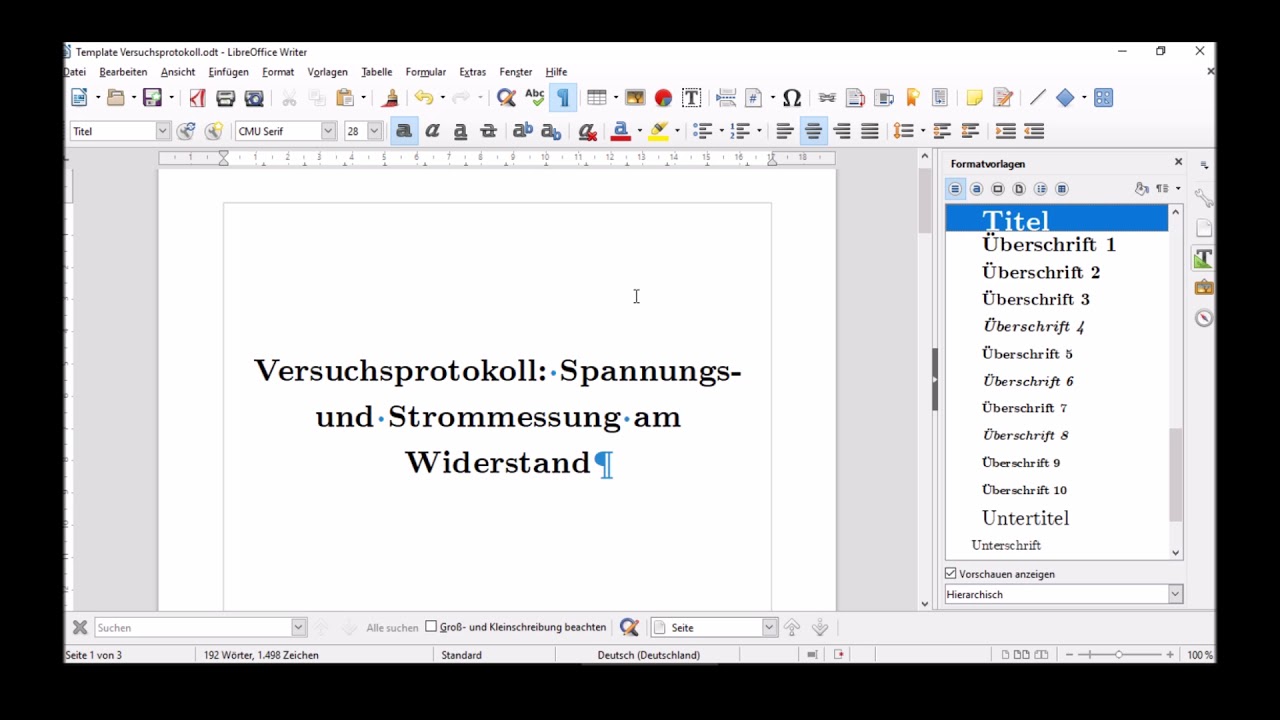Open the Extras menu
This screenshot has width=1280, height=720.
pos(472,72)
